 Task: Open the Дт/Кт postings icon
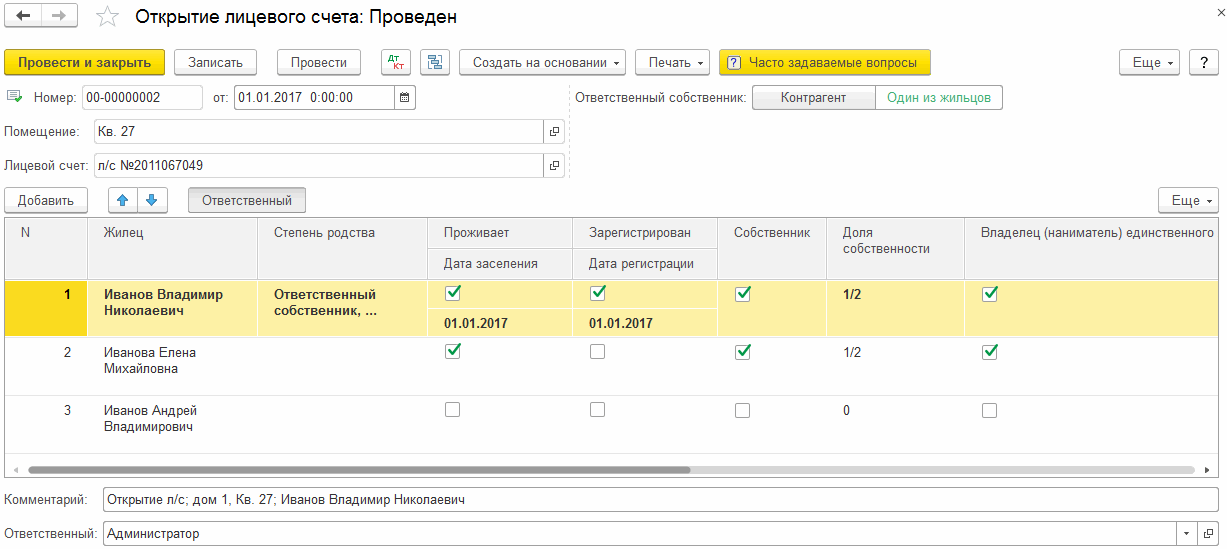point(396,62)
